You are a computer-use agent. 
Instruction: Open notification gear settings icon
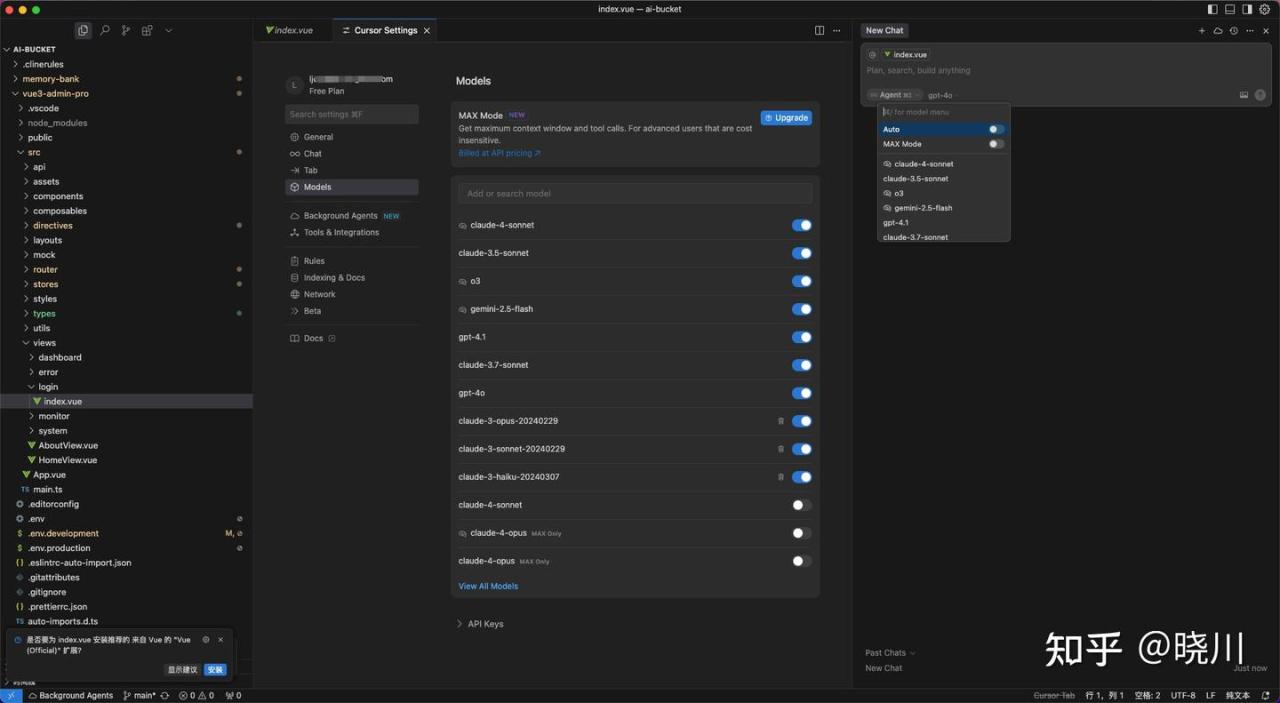coord(206,640)
